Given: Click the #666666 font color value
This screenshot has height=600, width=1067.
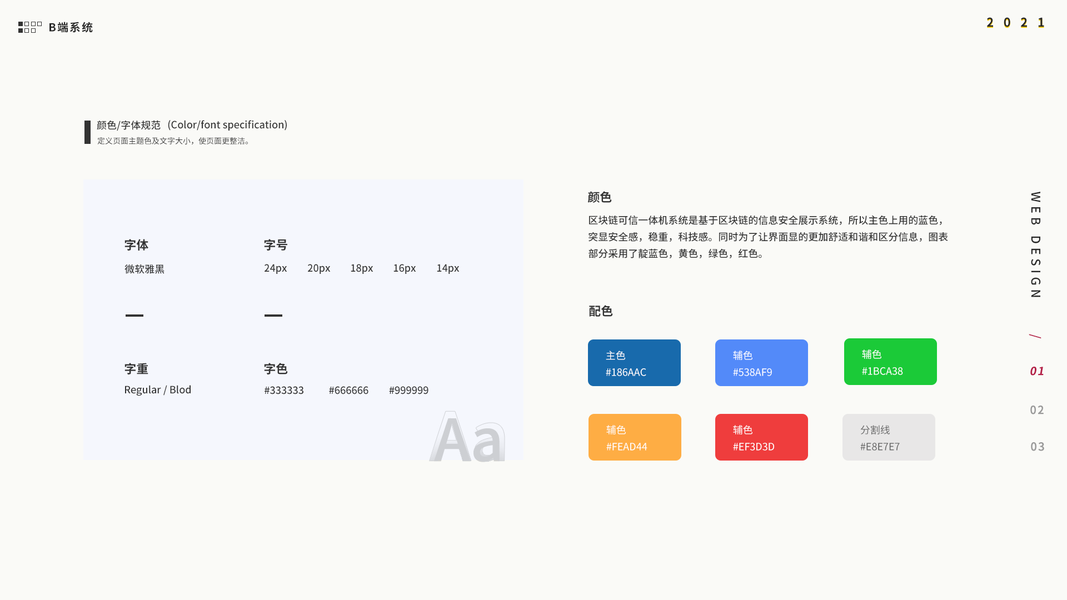Looking at the screenshot, I should point(348,390).
